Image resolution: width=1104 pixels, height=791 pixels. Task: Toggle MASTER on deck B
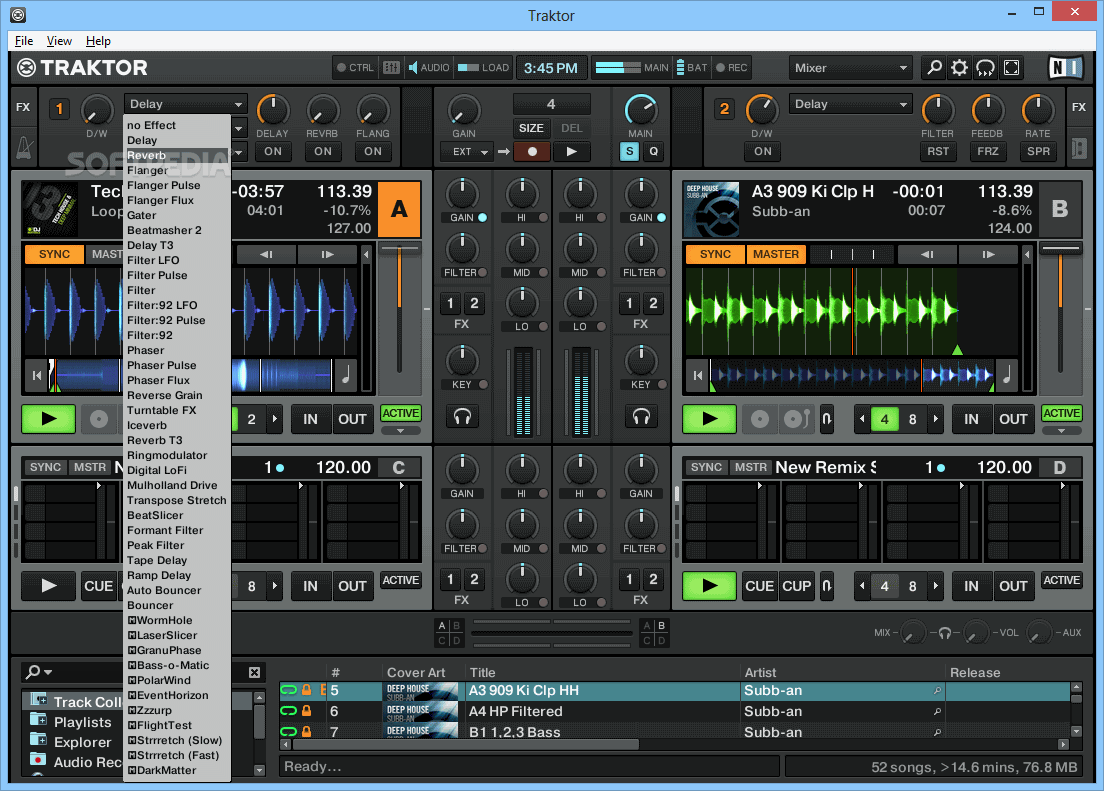(x=776, y=253)
